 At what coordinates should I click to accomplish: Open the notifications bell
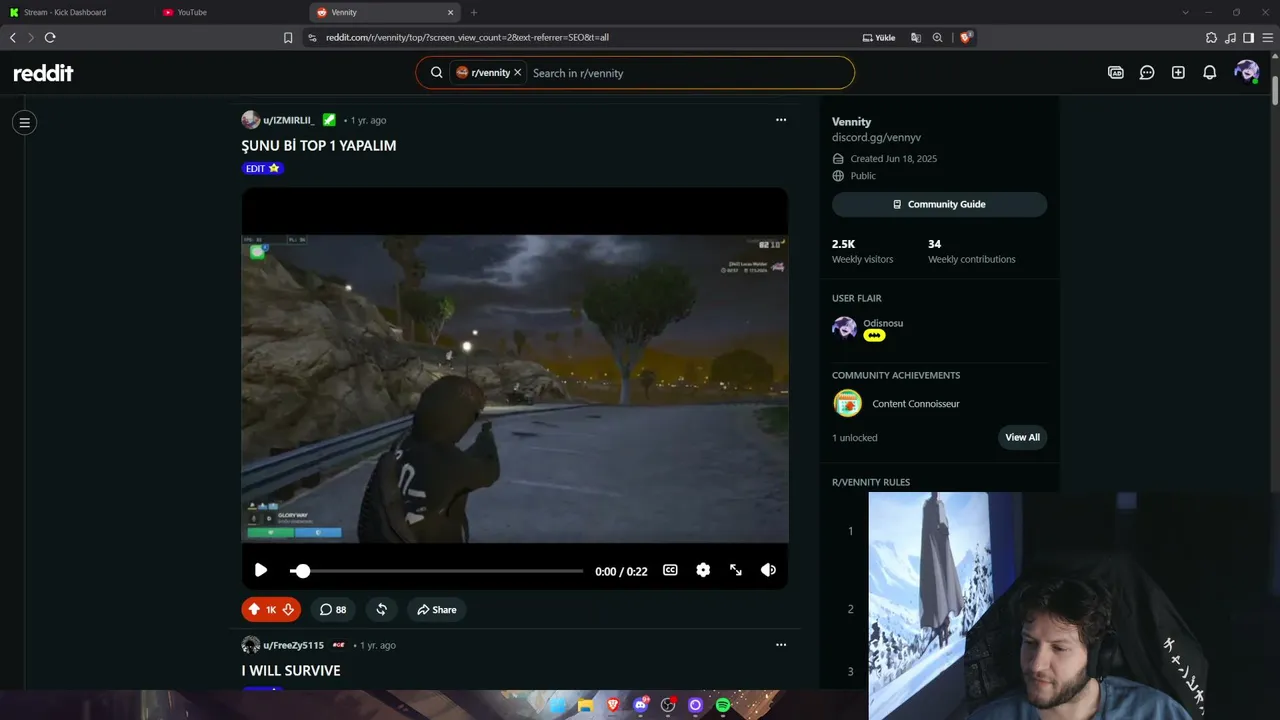click(x=1209, y=73)
